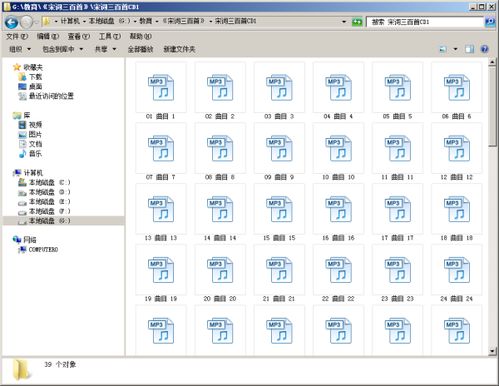Go back with the Back arrow button

pos(12,22)
